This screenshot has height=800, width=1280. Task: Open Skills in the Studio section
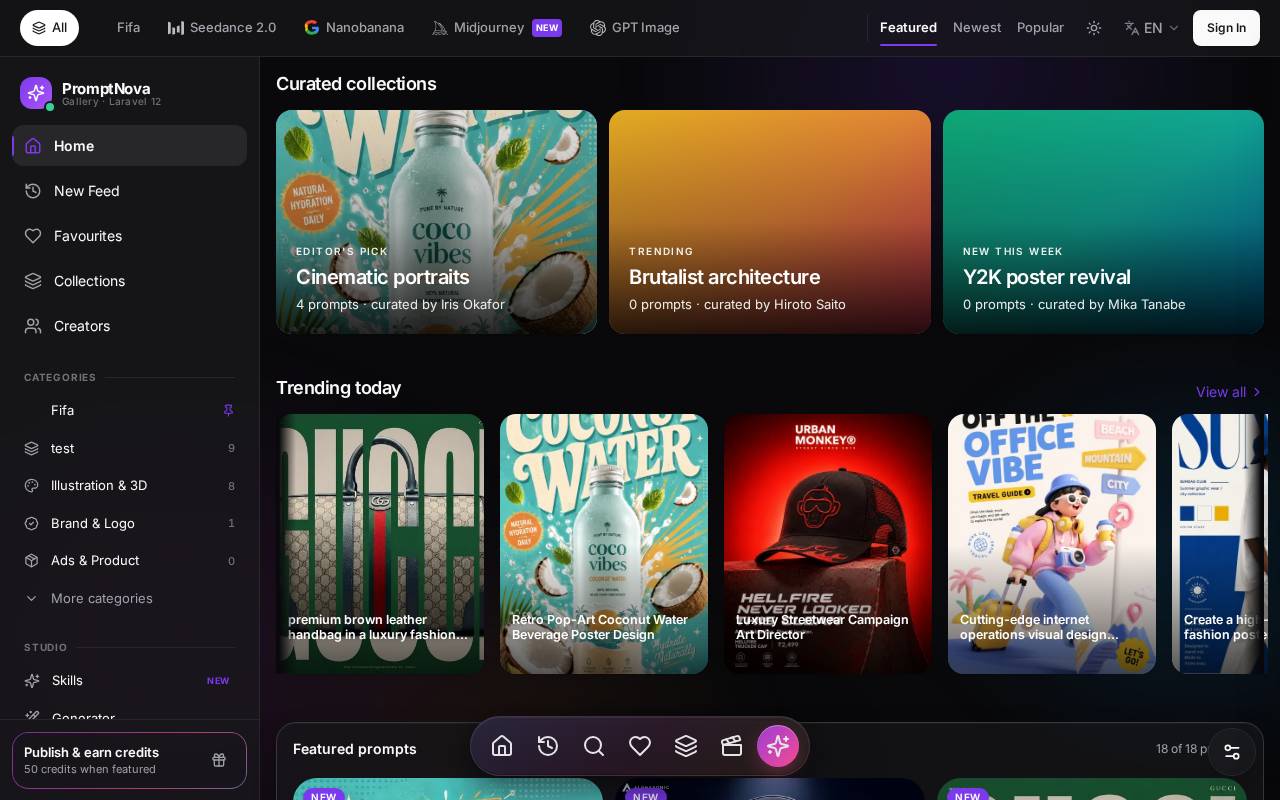pos(130,680)
